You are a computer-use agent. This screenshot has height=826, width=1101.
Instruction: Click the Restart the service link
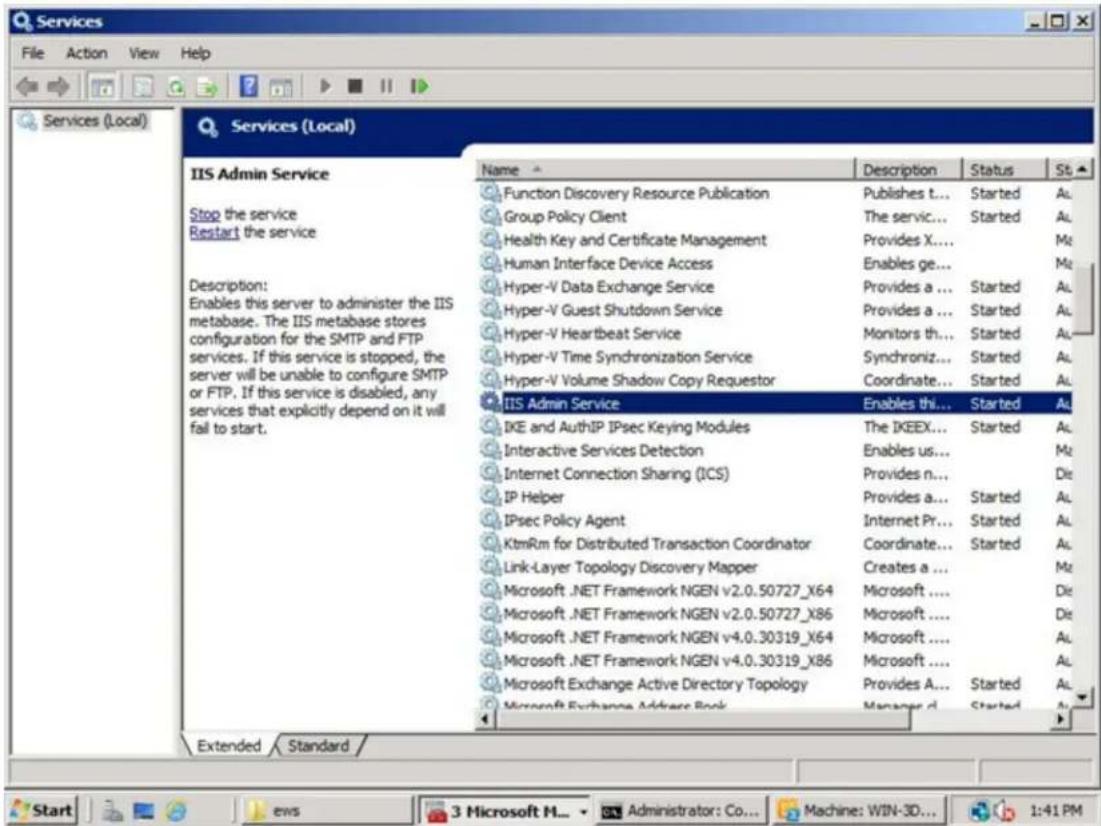(x=214, y=232)
